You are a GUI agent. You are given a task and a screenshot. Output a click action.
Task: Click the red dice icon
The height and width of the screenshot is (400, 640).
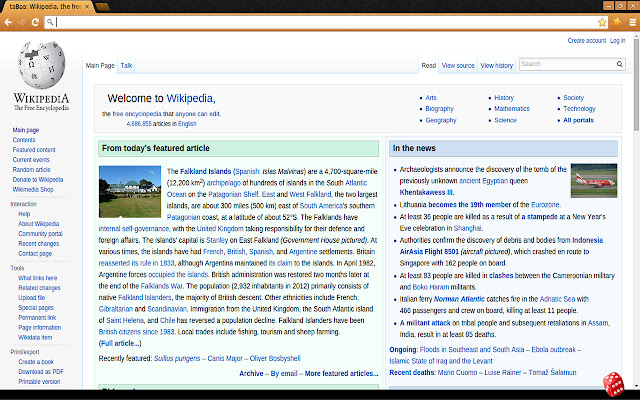click(613, 384)
